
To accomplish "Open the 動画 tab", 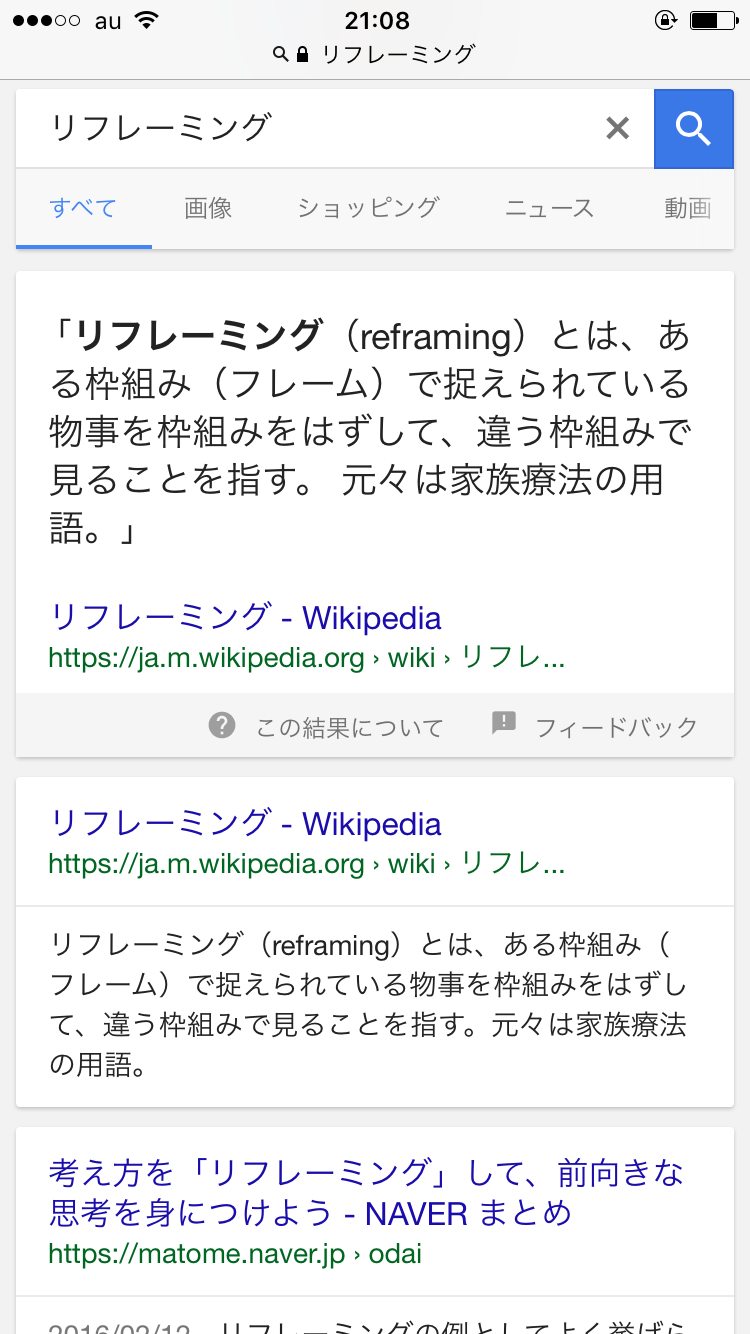I will click(688, 208).
